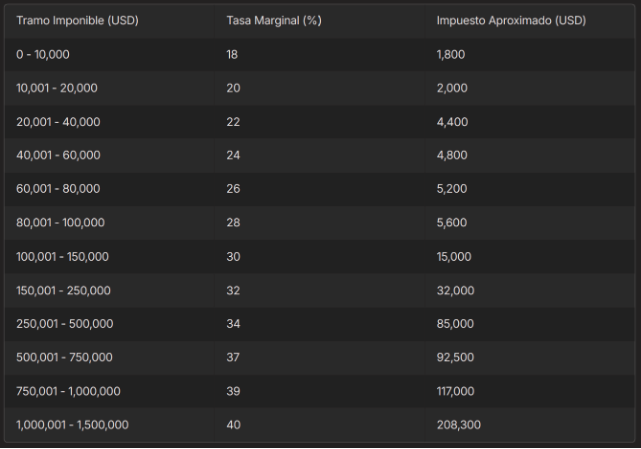Click the 26 percent rate cell
This screenshot has height=449, width=641.
[x=233, y=189]
